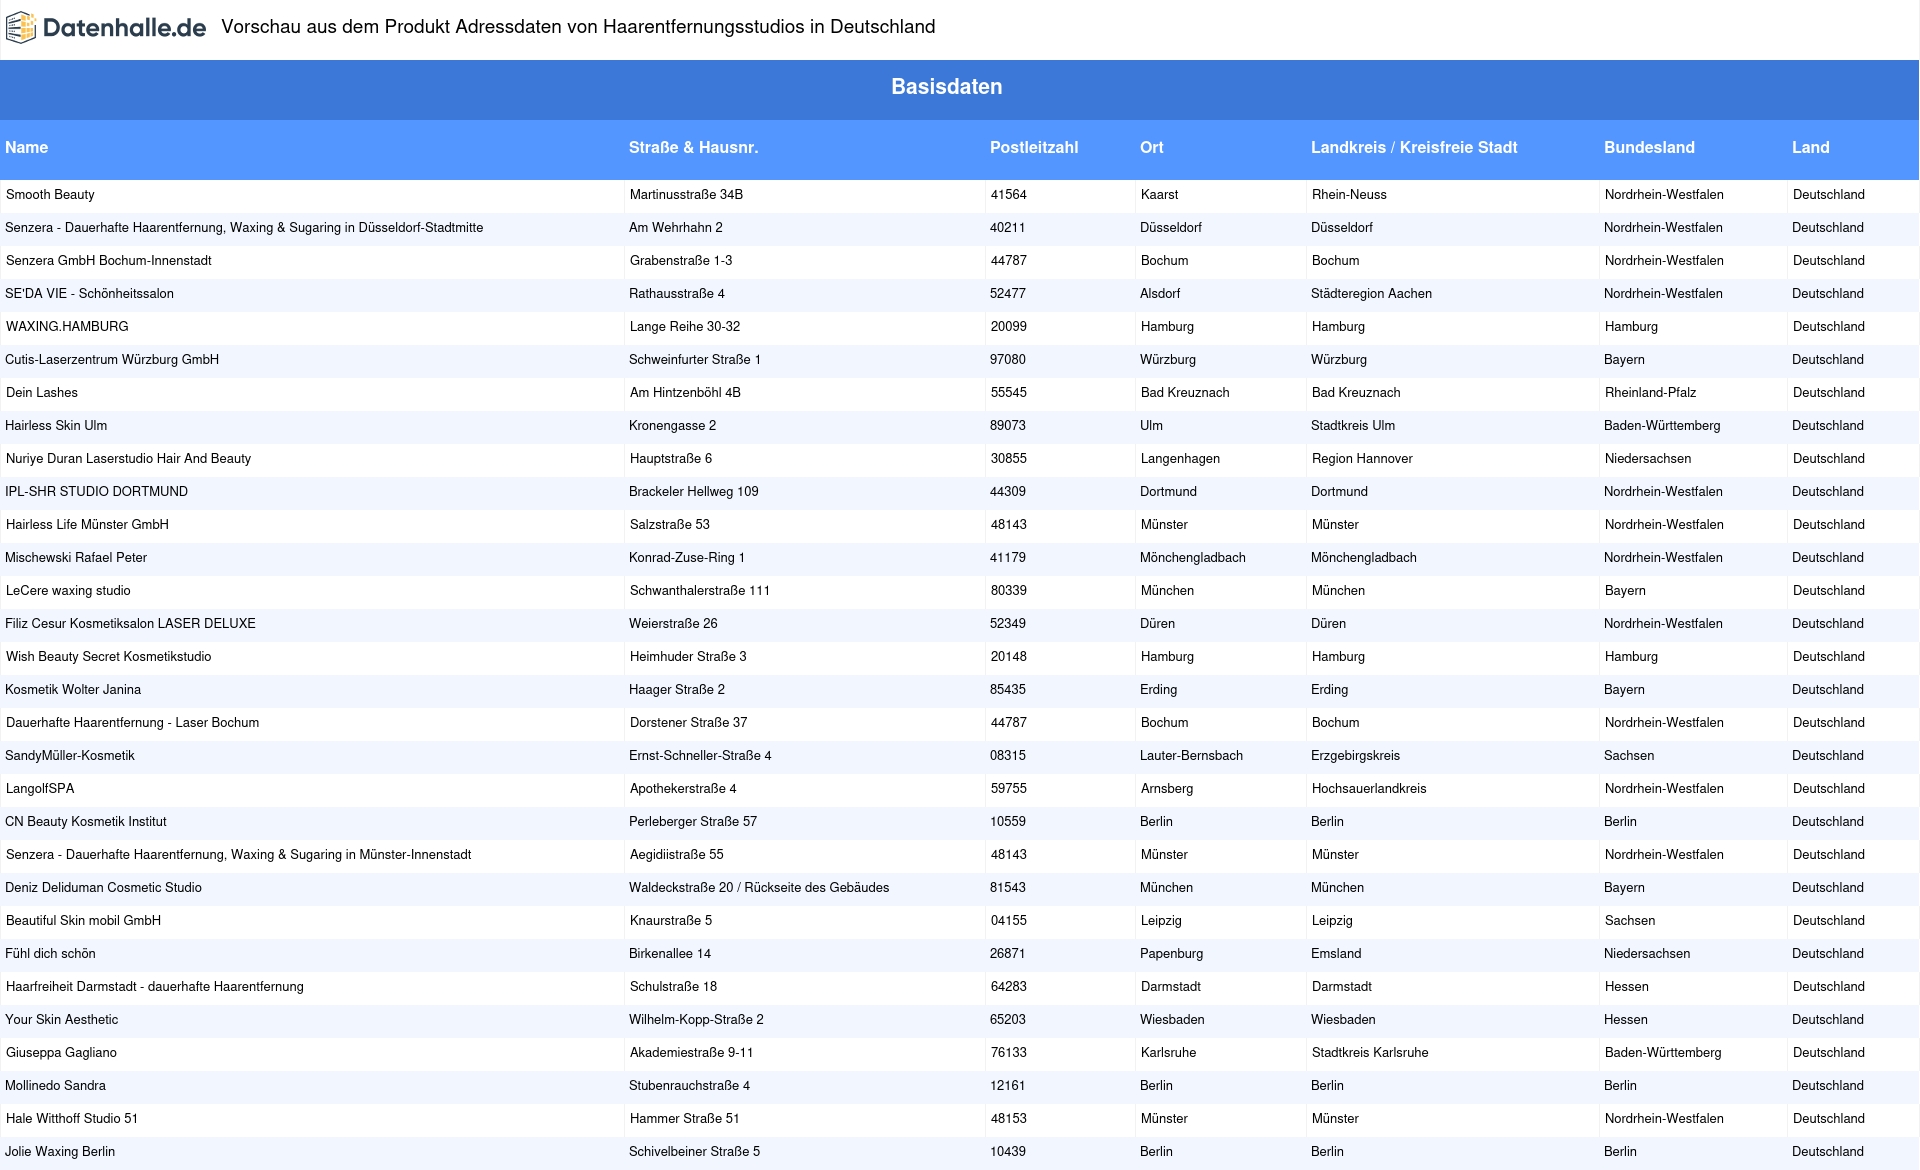Click Giuseppa Gagliano name cell
Screen dimensions: 1920x1170
[61, 1053]
